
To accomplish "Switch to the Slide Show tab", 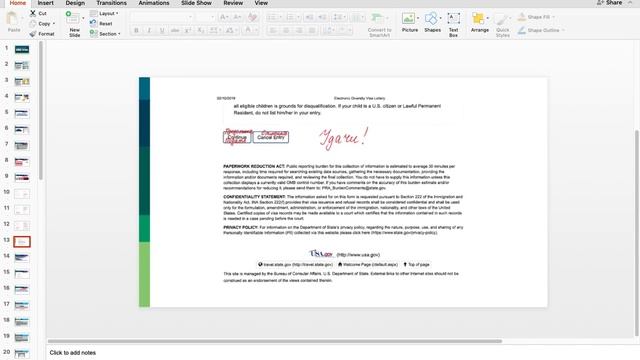I will point(196,3).
